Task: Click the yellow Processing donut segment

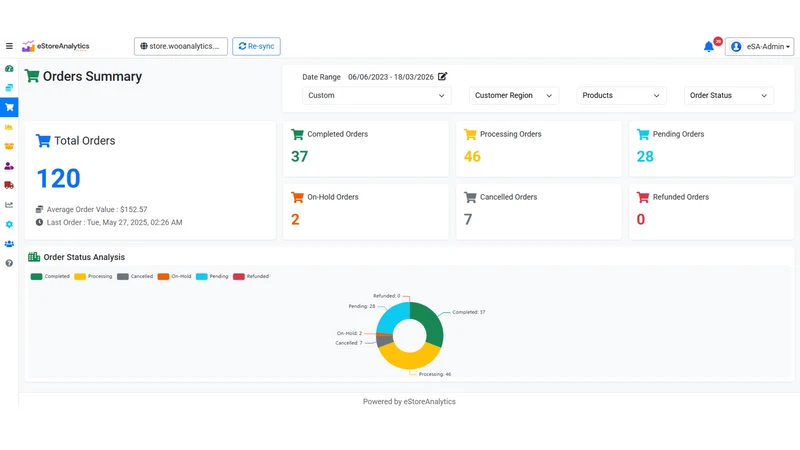Action: pyautogui.click(x=408, y=359)
